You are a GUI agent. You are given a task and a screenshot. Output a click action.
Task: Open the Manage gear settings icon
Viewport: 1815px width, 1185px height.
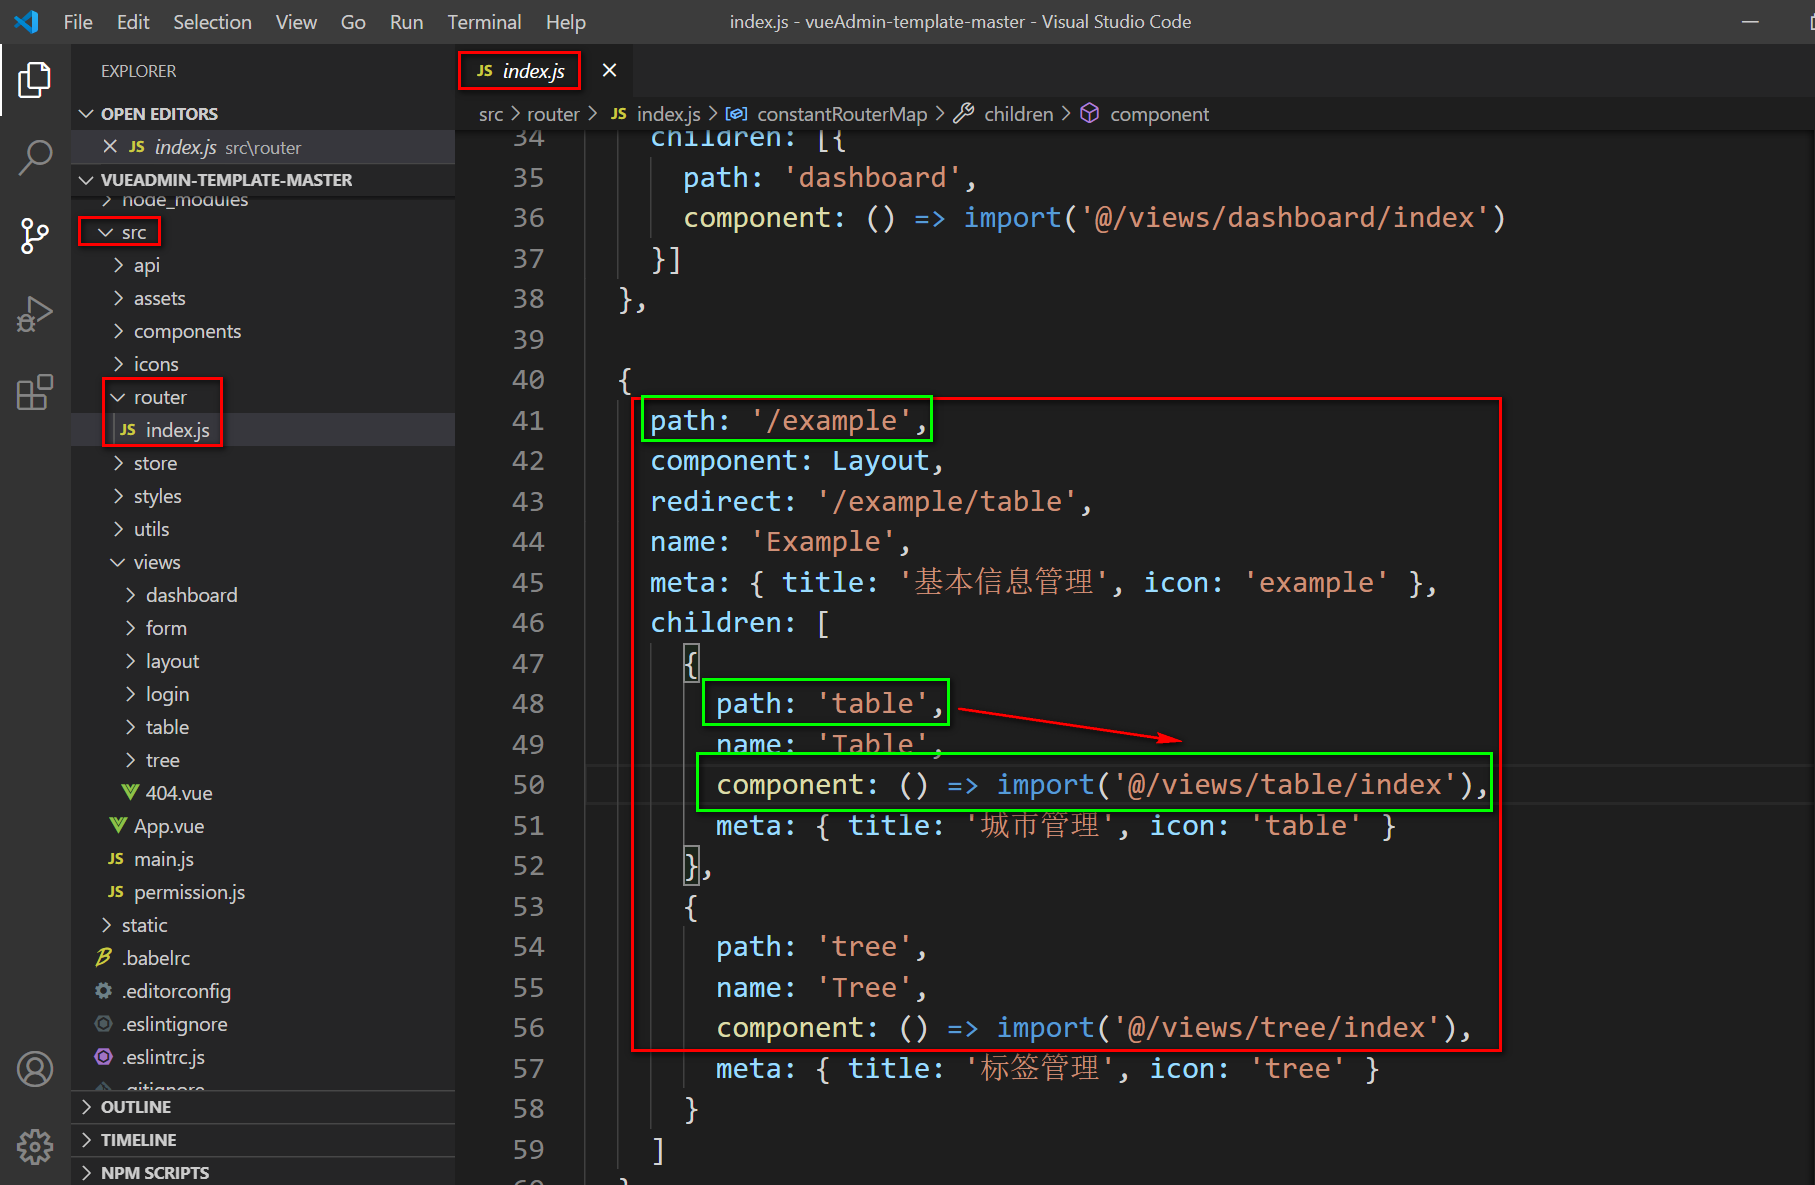pyautogui.click(x=35, y=1146)
